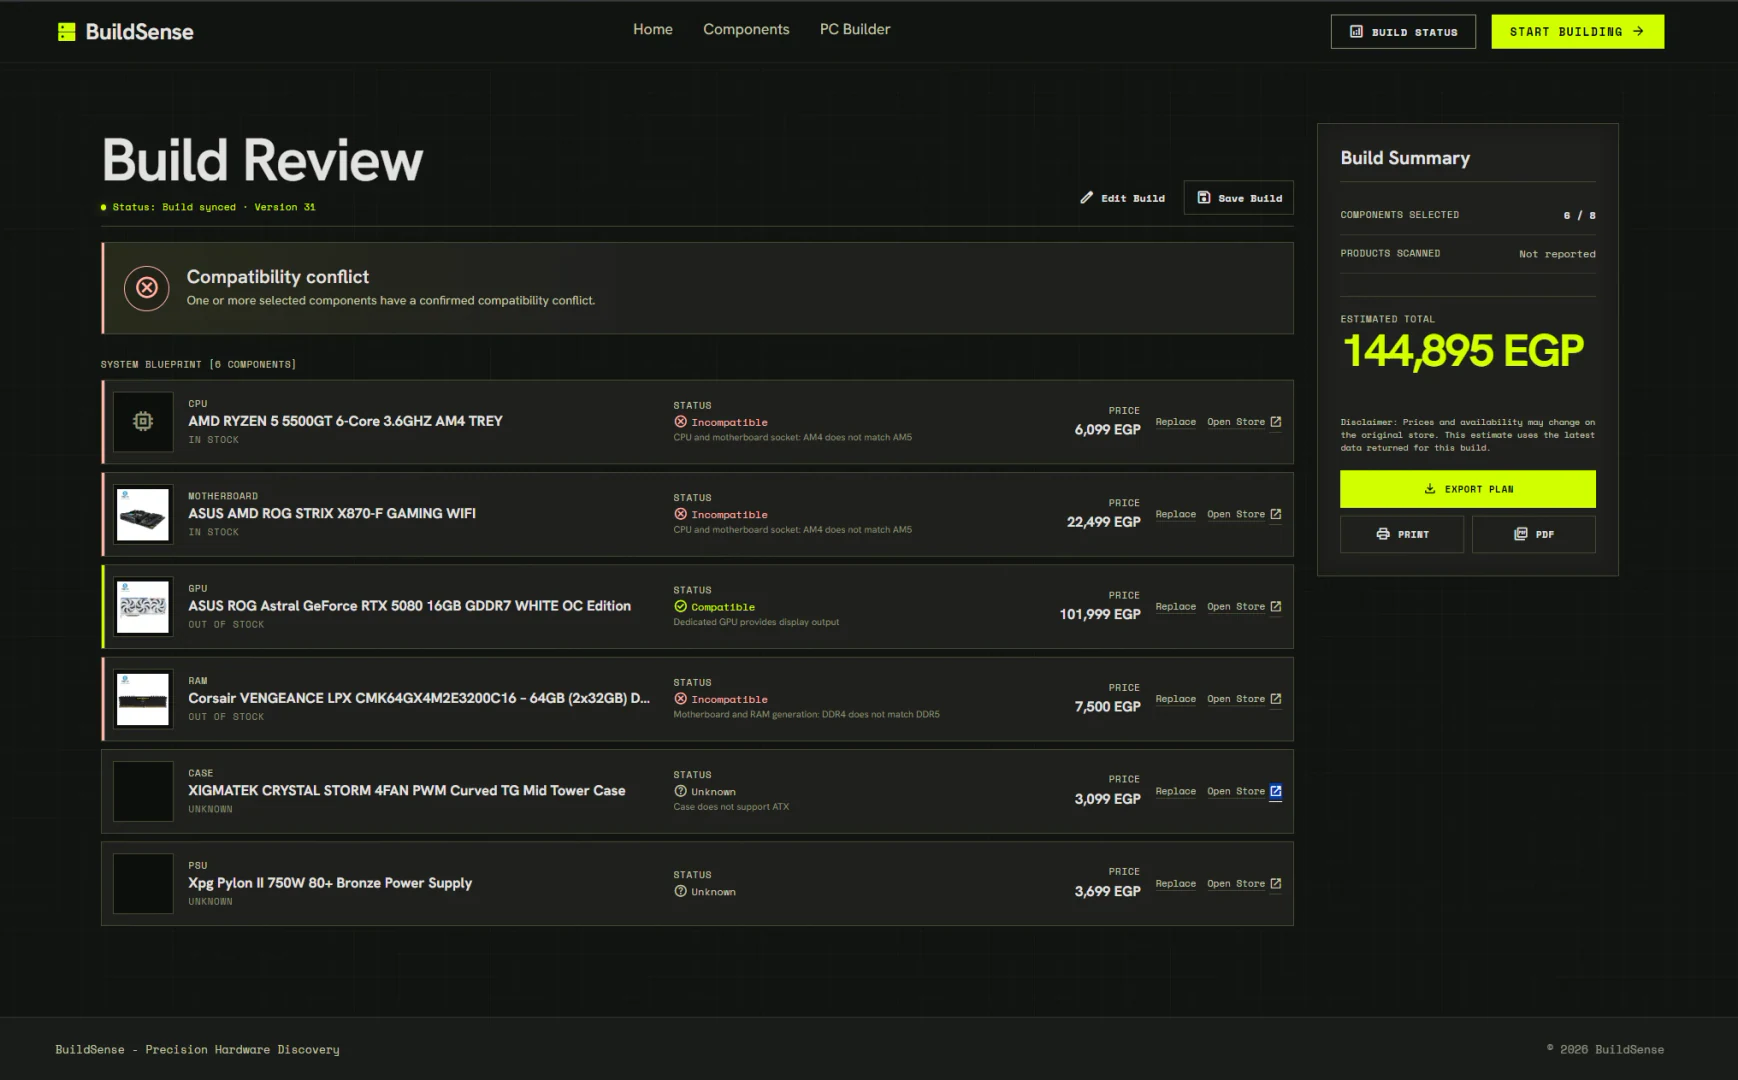
Task: Click the CPU chip thumbnail icon
Action: [x=143, y=422]
